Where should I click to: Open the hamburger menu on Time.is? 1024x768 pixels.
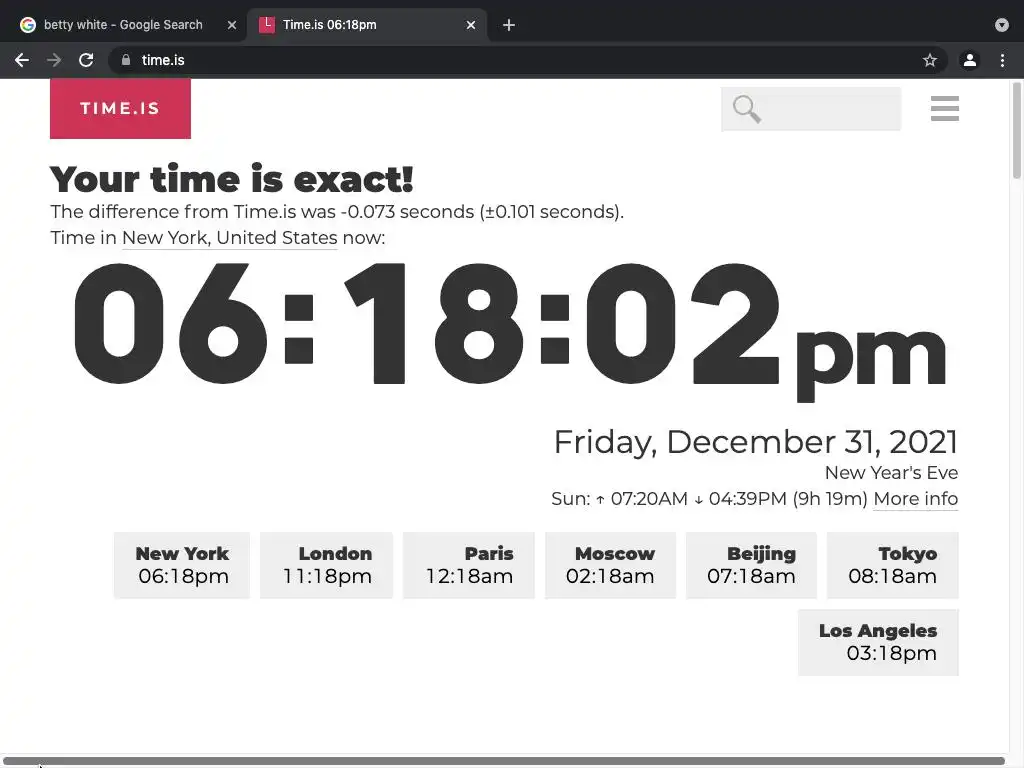(x=944, y=108)
